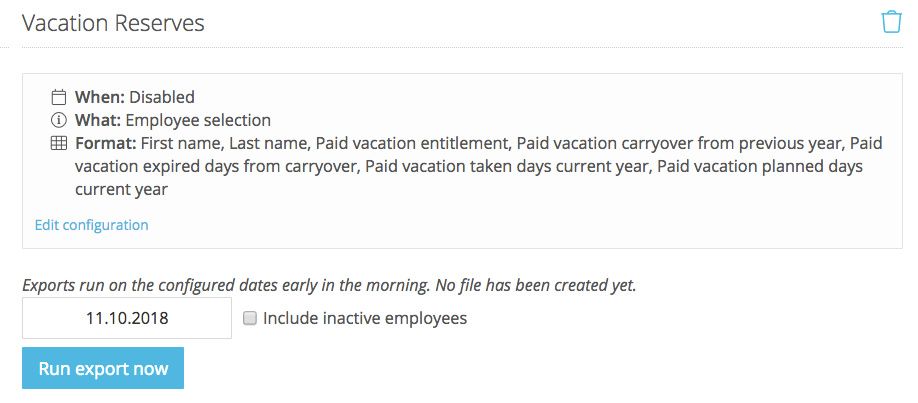This screenshot has height=403, width=918.
Task: Click Paid vacation entitlement in the format list
Action: [x=412, y=143]
